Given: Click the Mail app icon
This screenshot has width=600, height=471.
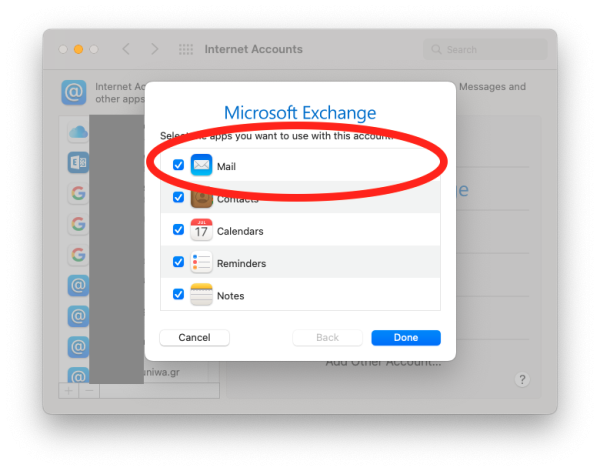Looking at the screenshot, I should point(201,165).
